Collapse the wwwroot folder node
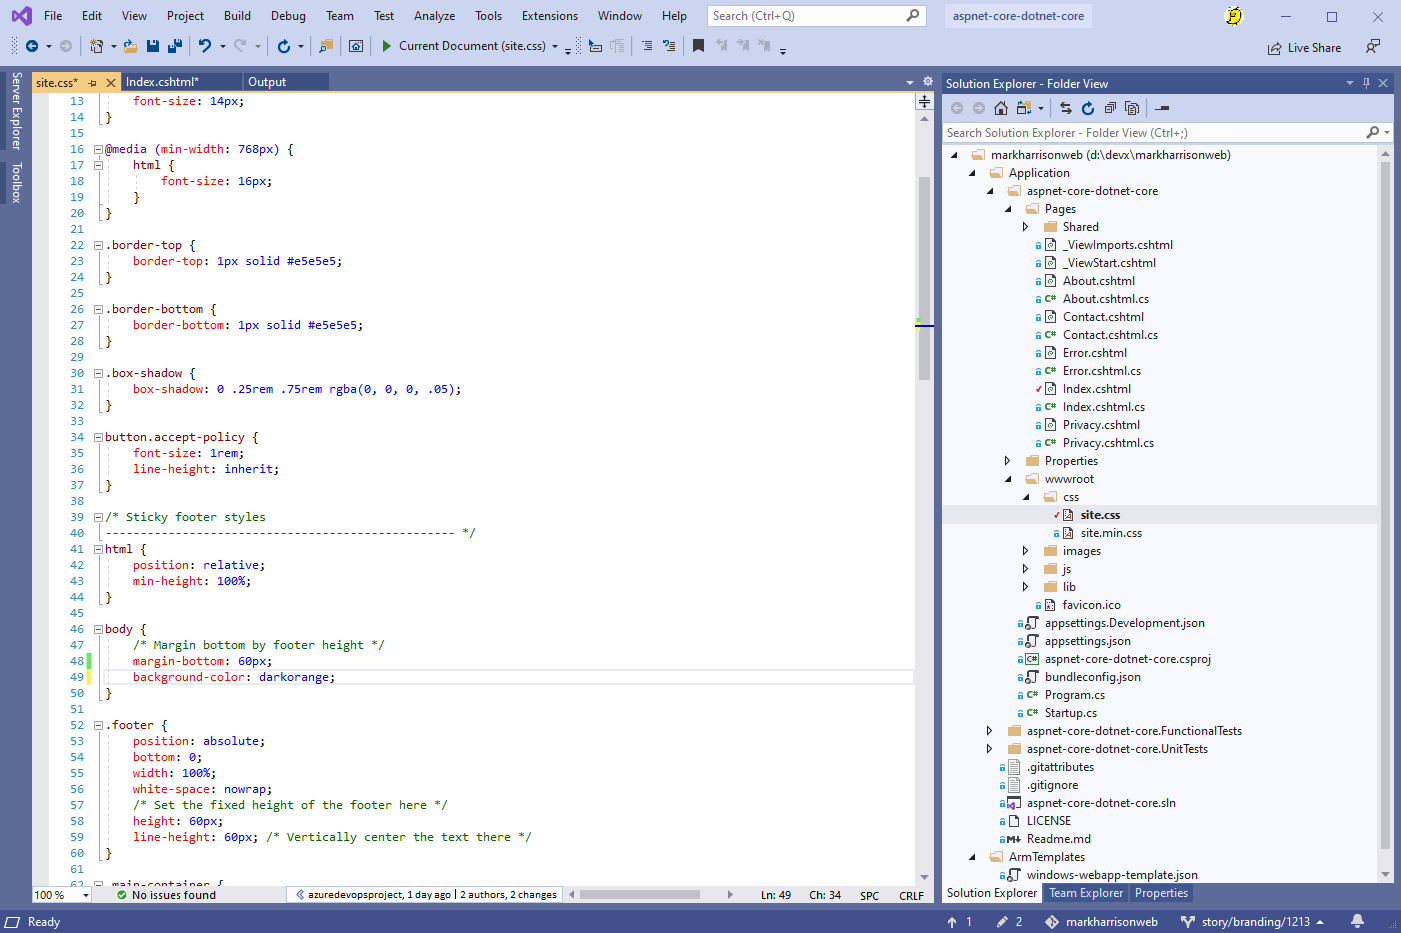Viewport: 1401px width, 933px height. (1007, 479)
